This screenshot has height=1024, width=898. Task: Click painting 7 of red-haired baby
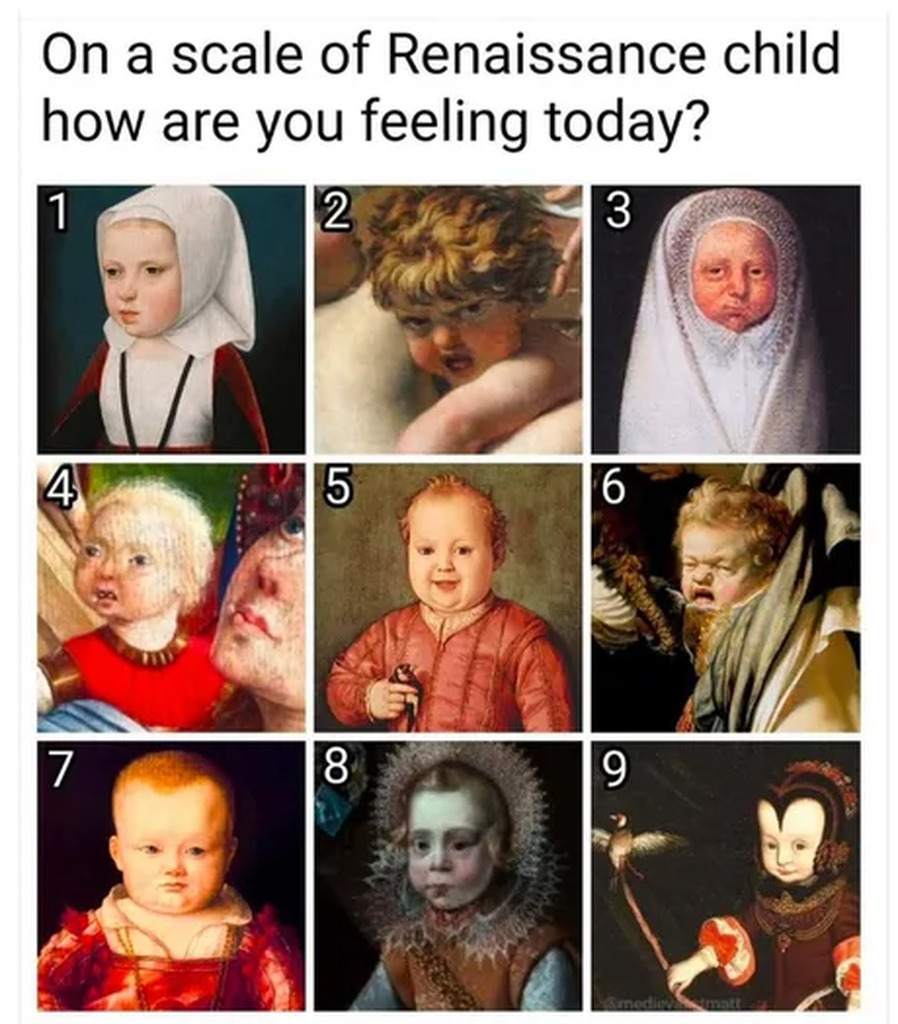coord(171,876)
